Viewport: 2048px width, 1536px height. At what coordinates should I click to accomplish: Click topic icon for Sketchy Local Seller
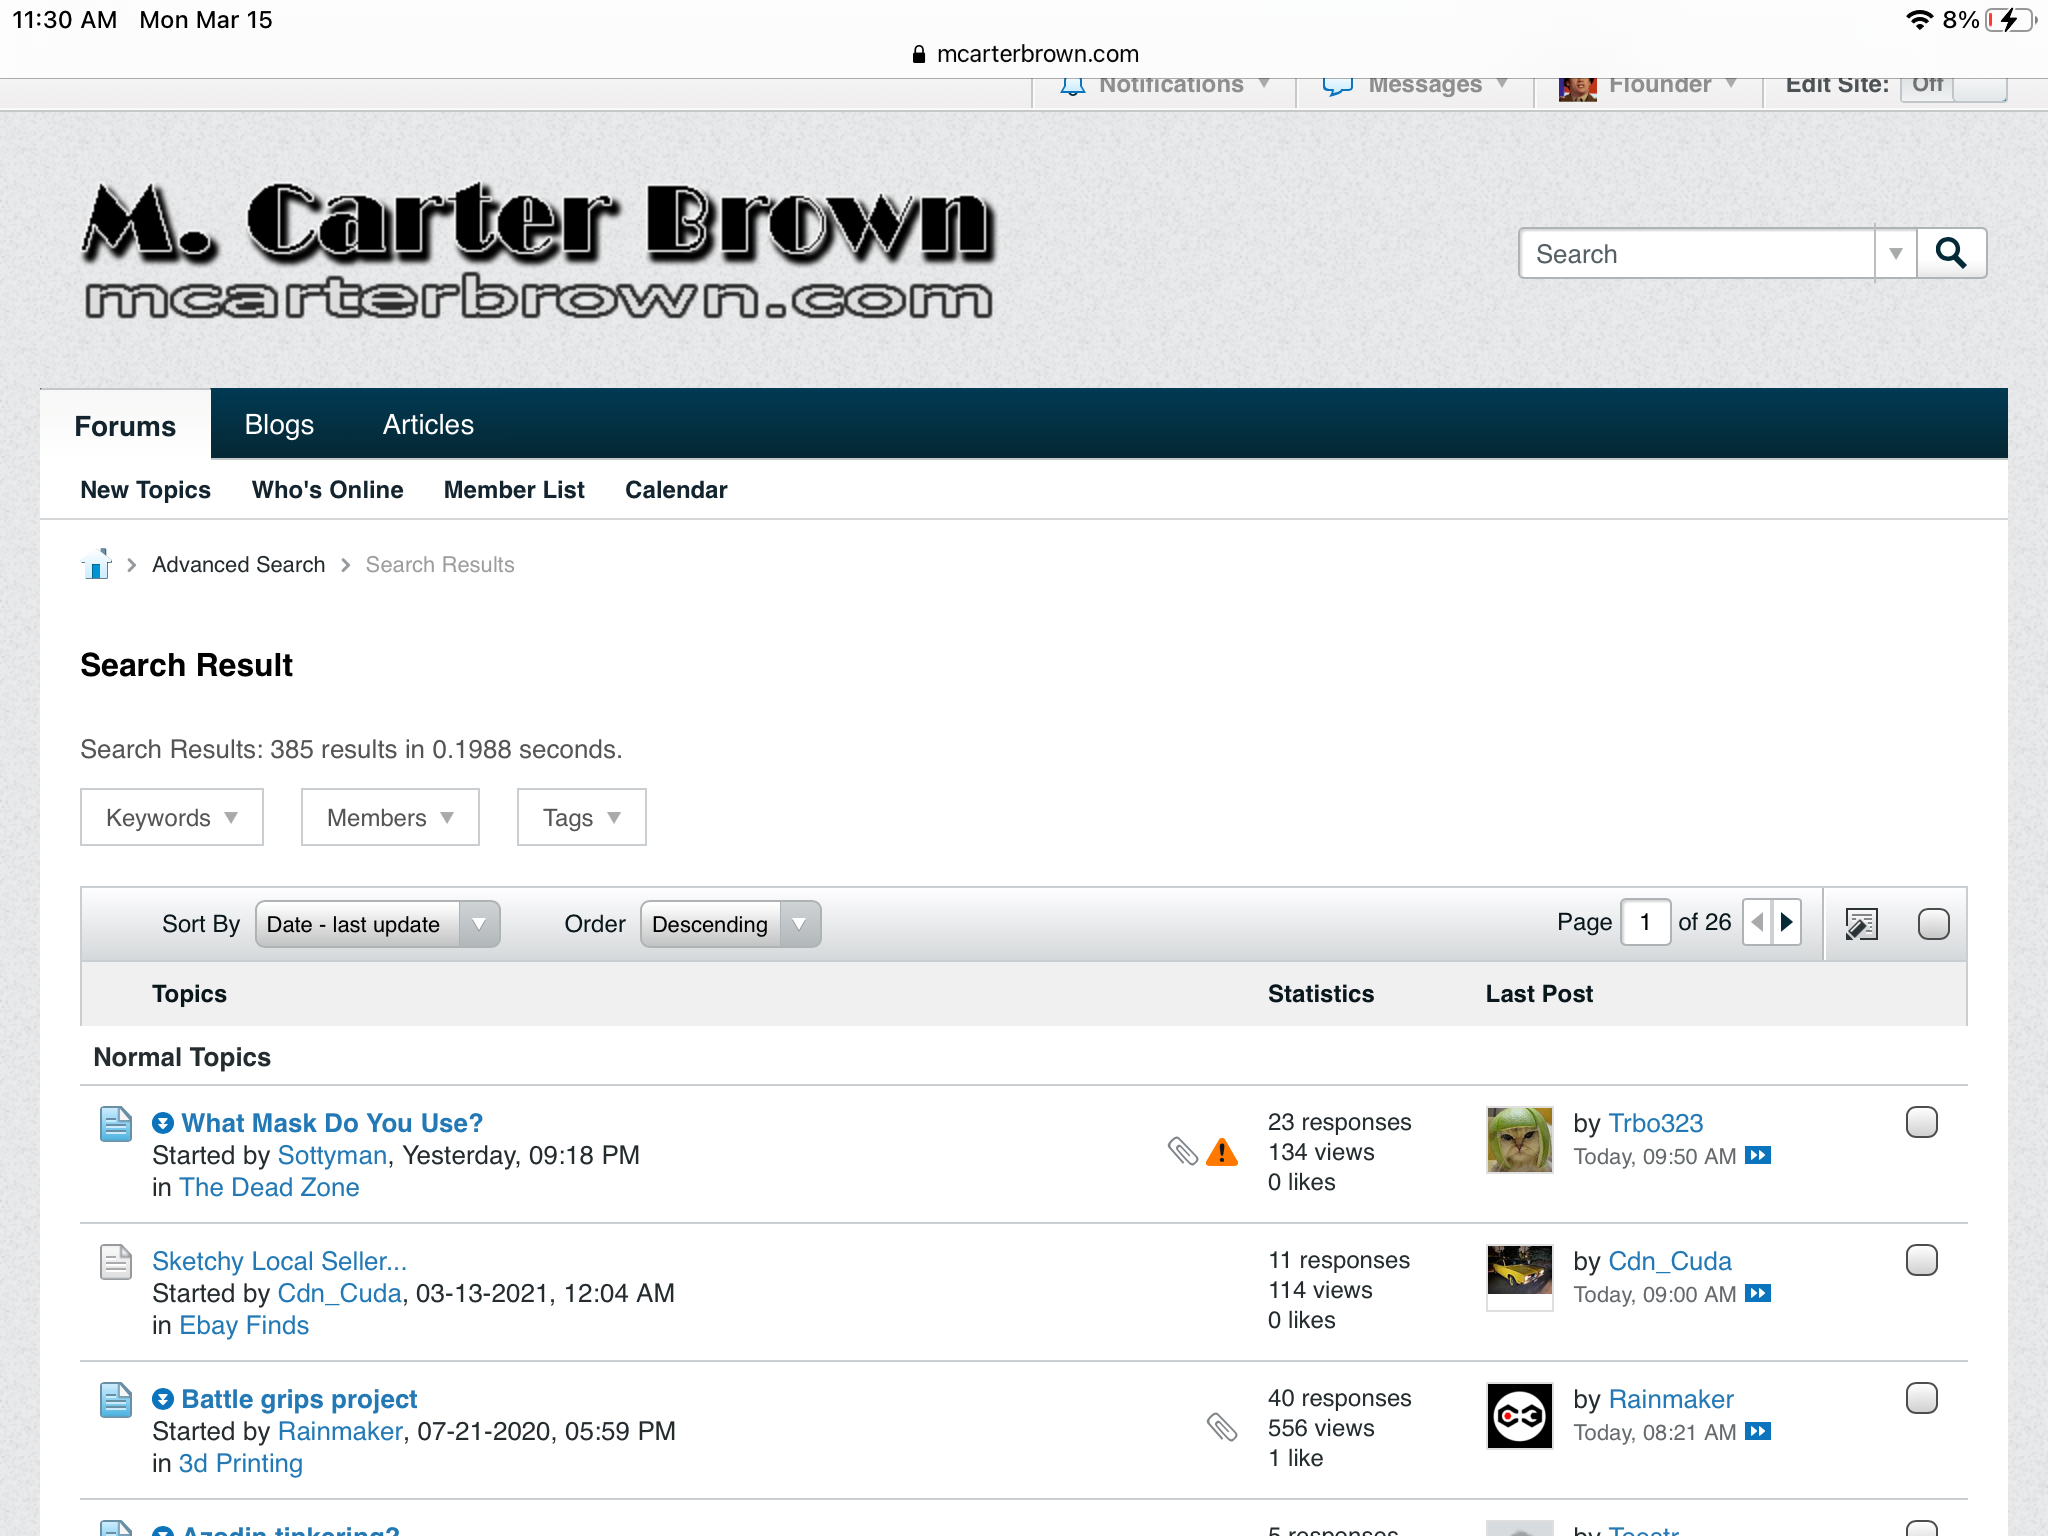coord(116,1262)
